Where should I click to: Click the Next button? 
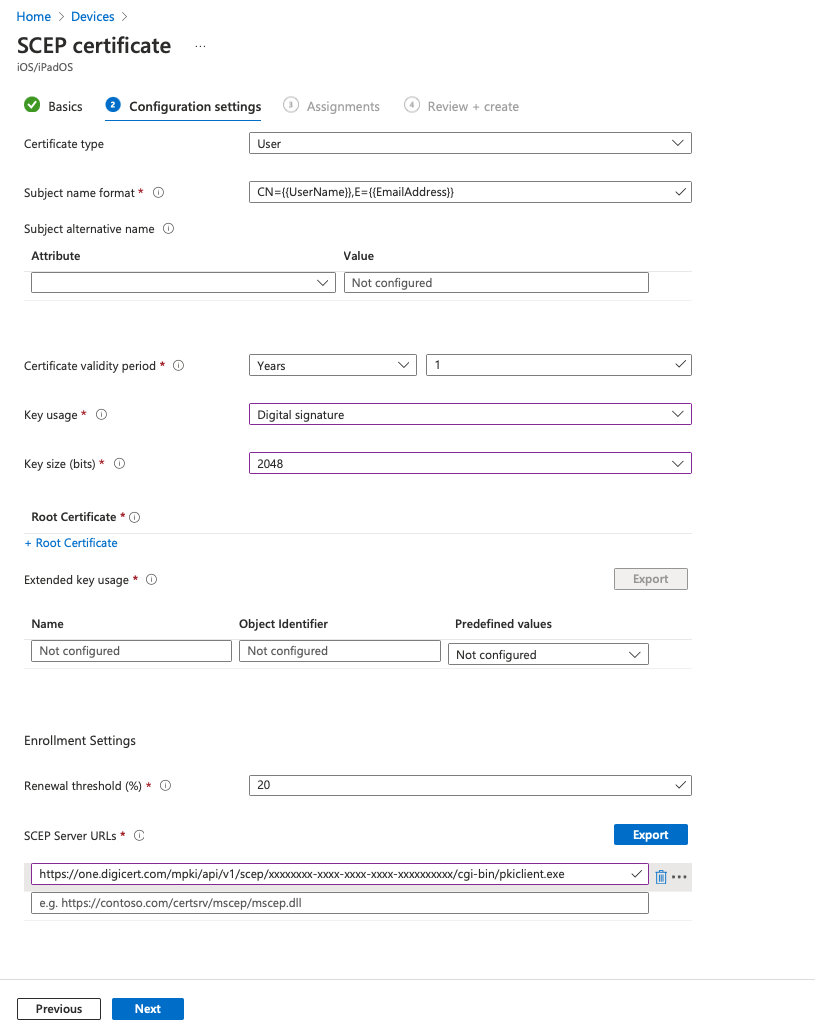click(x=148, y=1009)
